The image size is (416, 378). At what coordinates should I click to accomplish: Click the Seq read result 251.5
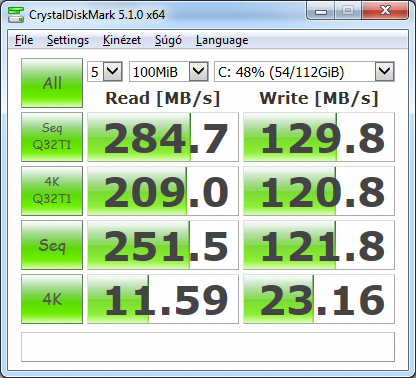point(163,245)
